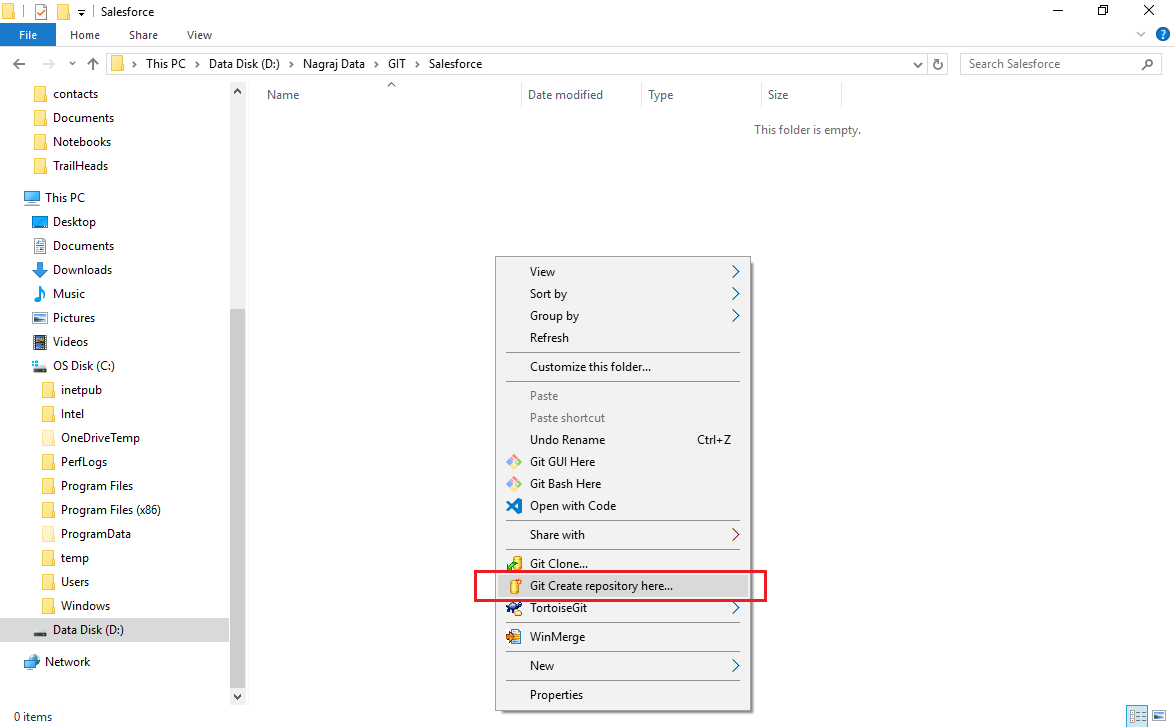Select the TrailHeads folder in navigation pane
1174x727 pixels.
tap(80, 166)
